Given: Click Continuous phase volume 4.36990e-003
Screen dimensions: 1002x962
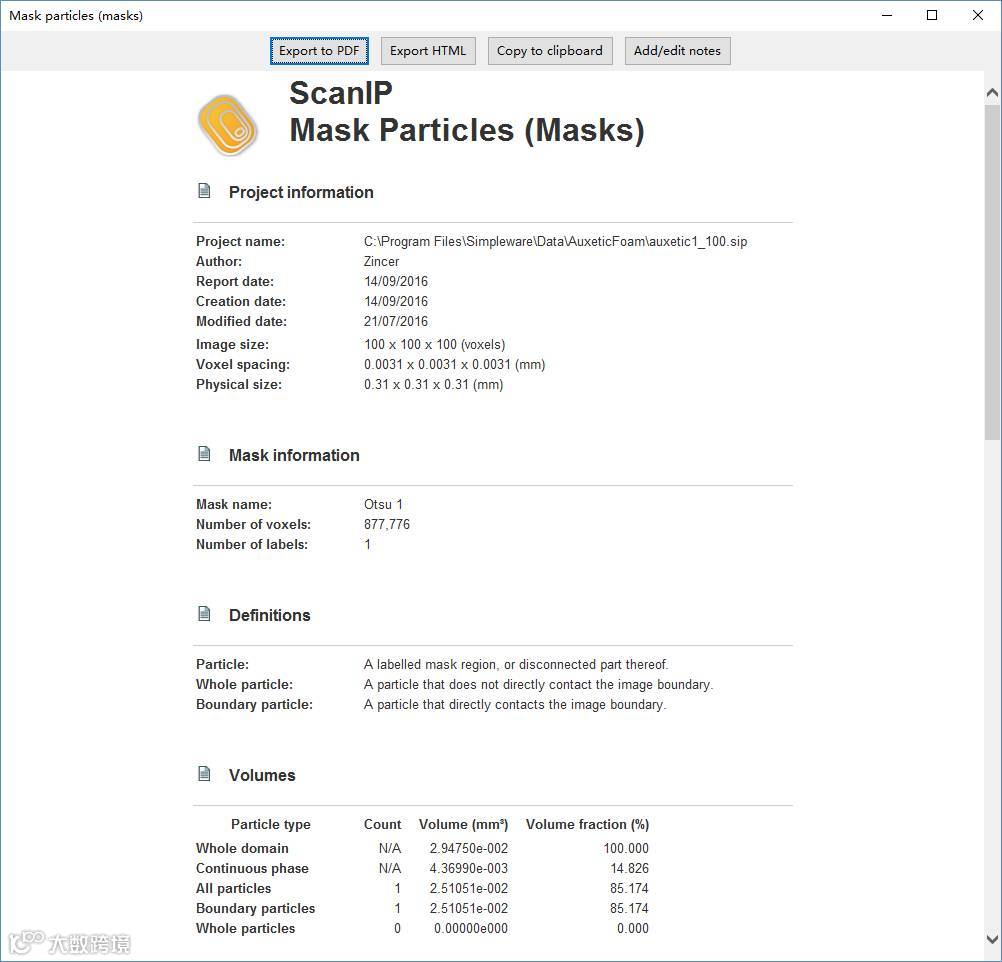Looking at the screenshot, I should [468, 868].
